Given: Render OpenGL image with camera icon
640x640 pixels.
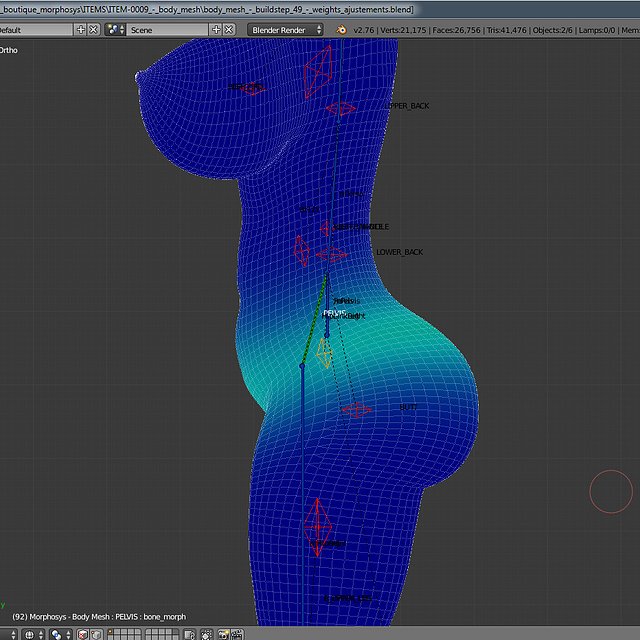Looking at the screenshot, I should [x=224, y=634].
